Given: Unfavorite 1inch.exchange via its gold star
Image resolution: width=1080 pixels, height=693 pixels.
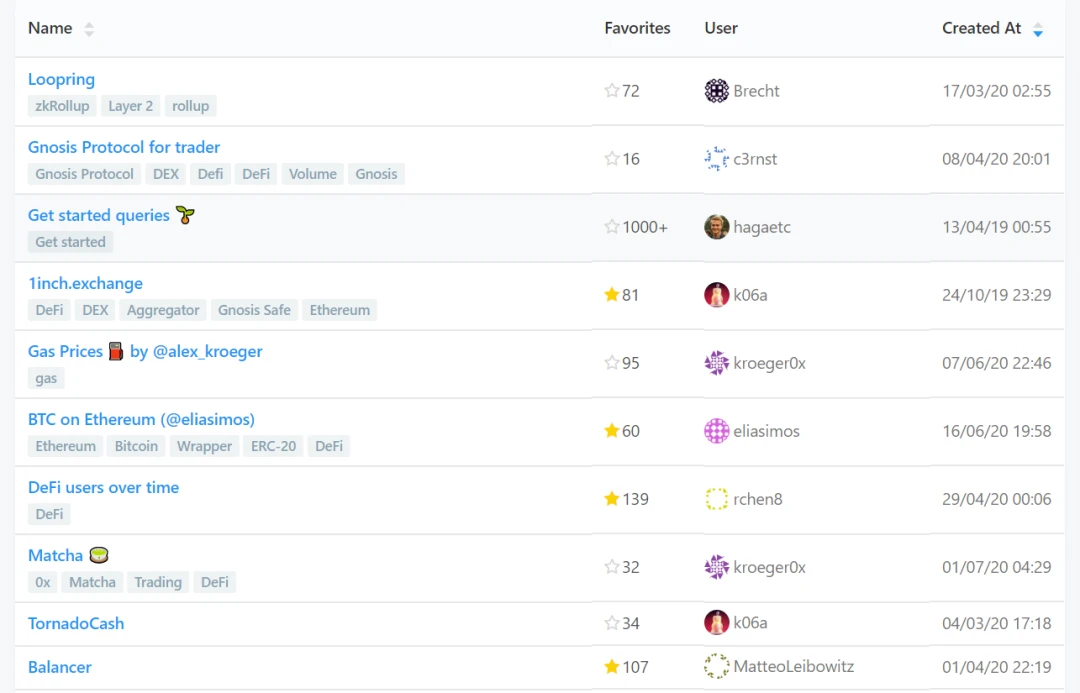Looking at the screenshot, I should point(612,295).
